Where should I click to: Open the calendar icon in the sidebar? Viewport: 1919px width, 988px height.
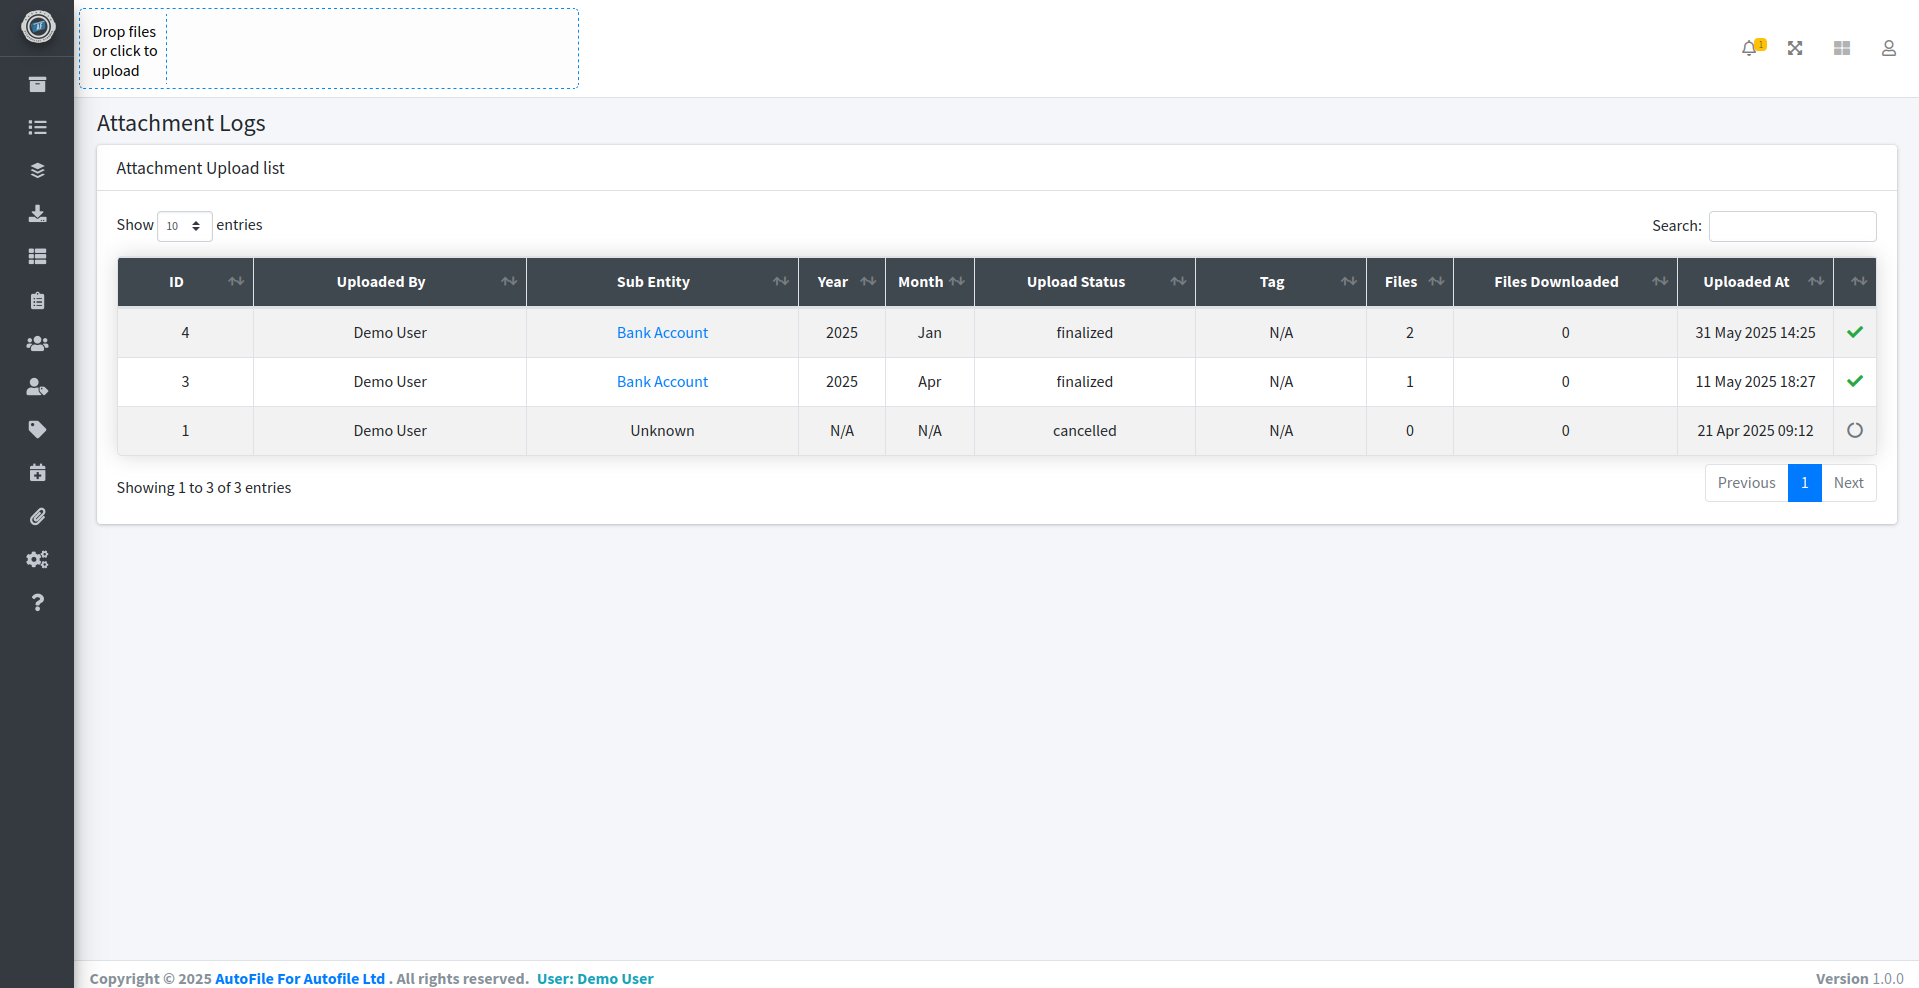coord(37,472)
